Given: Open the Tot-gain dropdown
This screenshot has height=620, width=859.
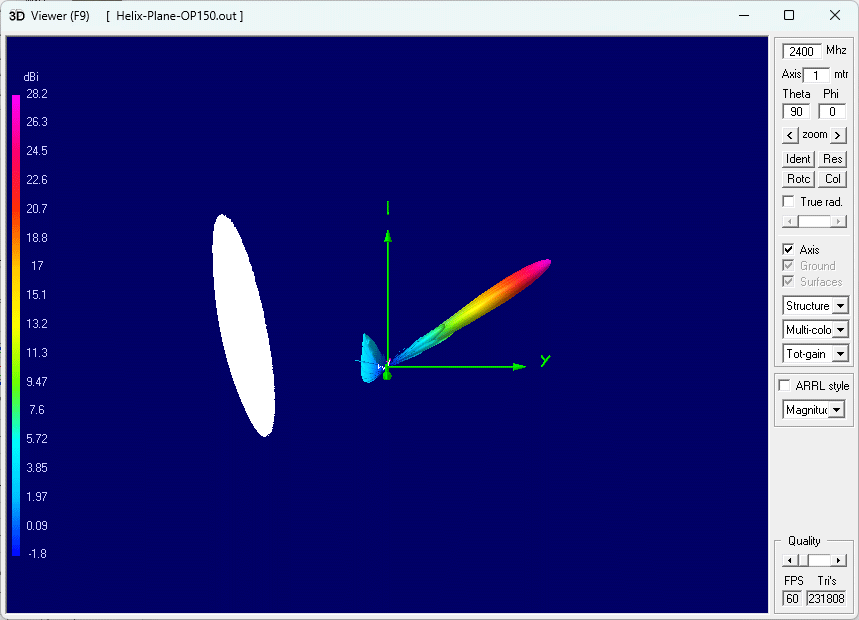Looking at the screenshot, I should pos(841,353).
